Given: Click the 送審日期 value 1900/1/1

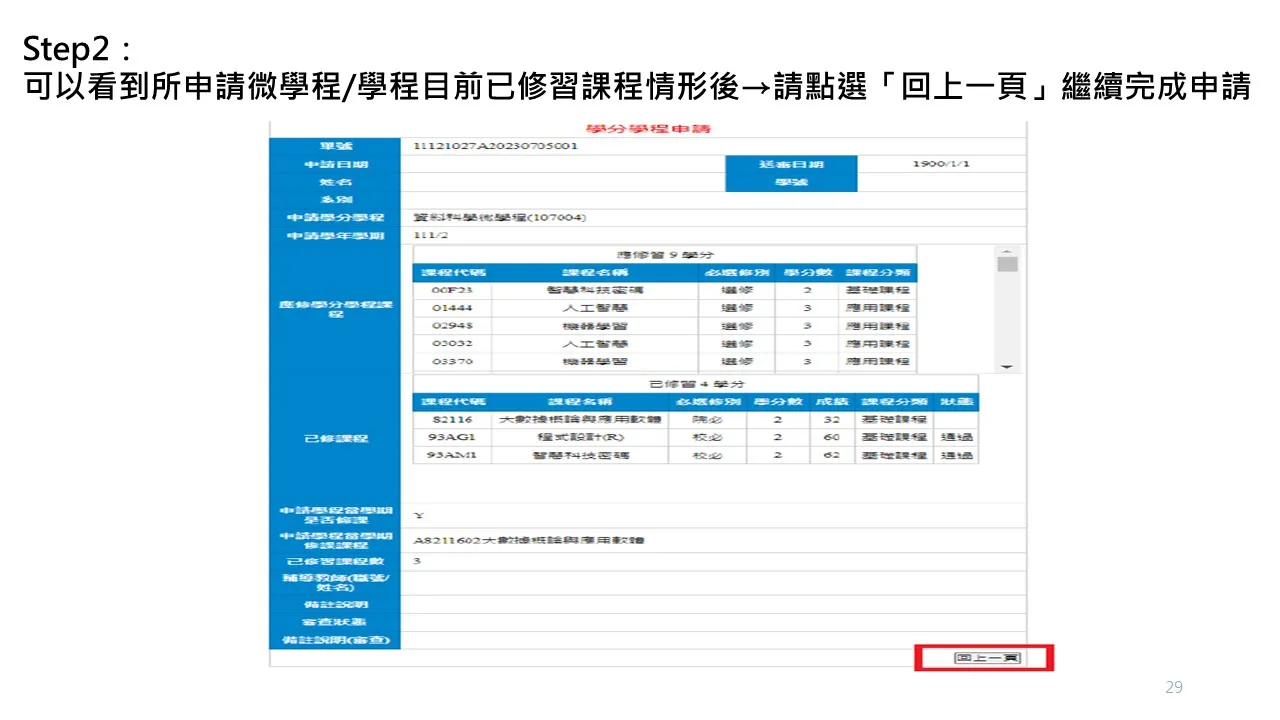Looking at the screenshot, I should (940, 164).
